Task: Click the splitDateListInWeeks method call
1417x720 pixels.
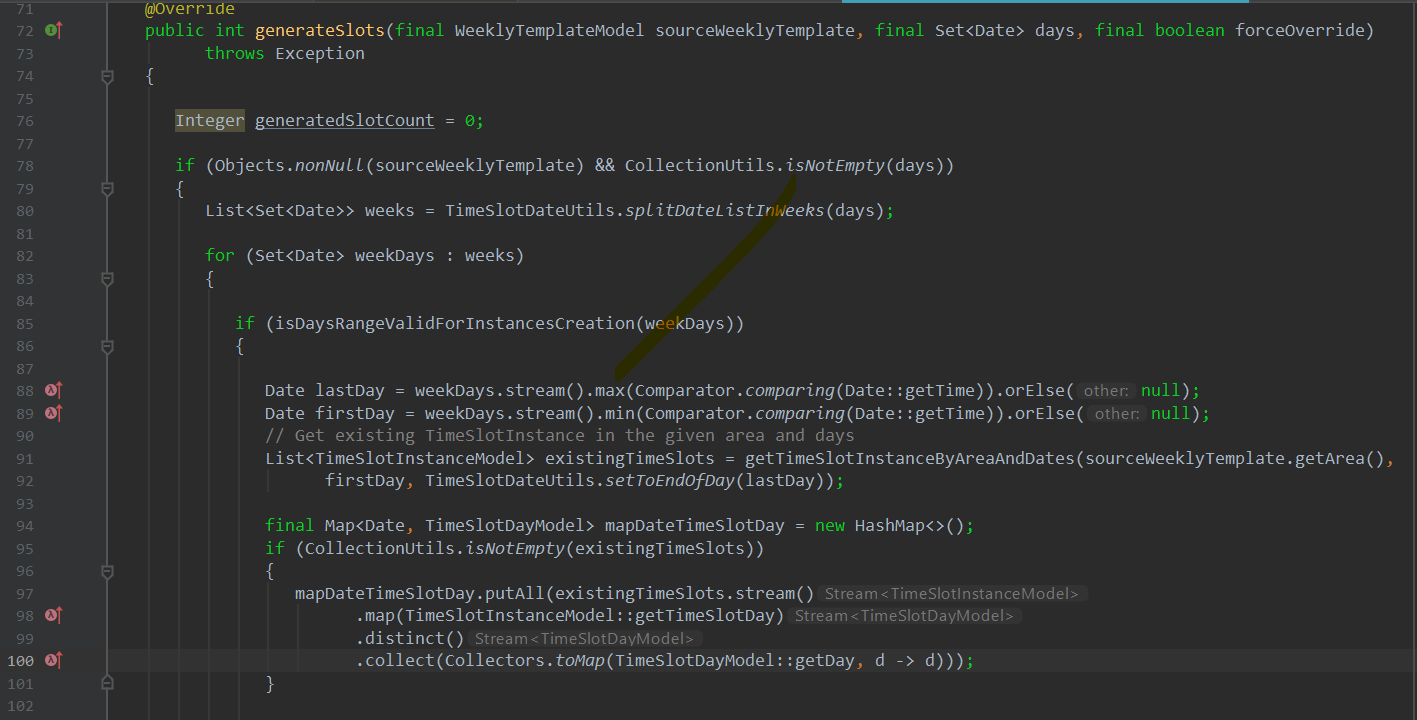Action: click(x=725, y=211)
